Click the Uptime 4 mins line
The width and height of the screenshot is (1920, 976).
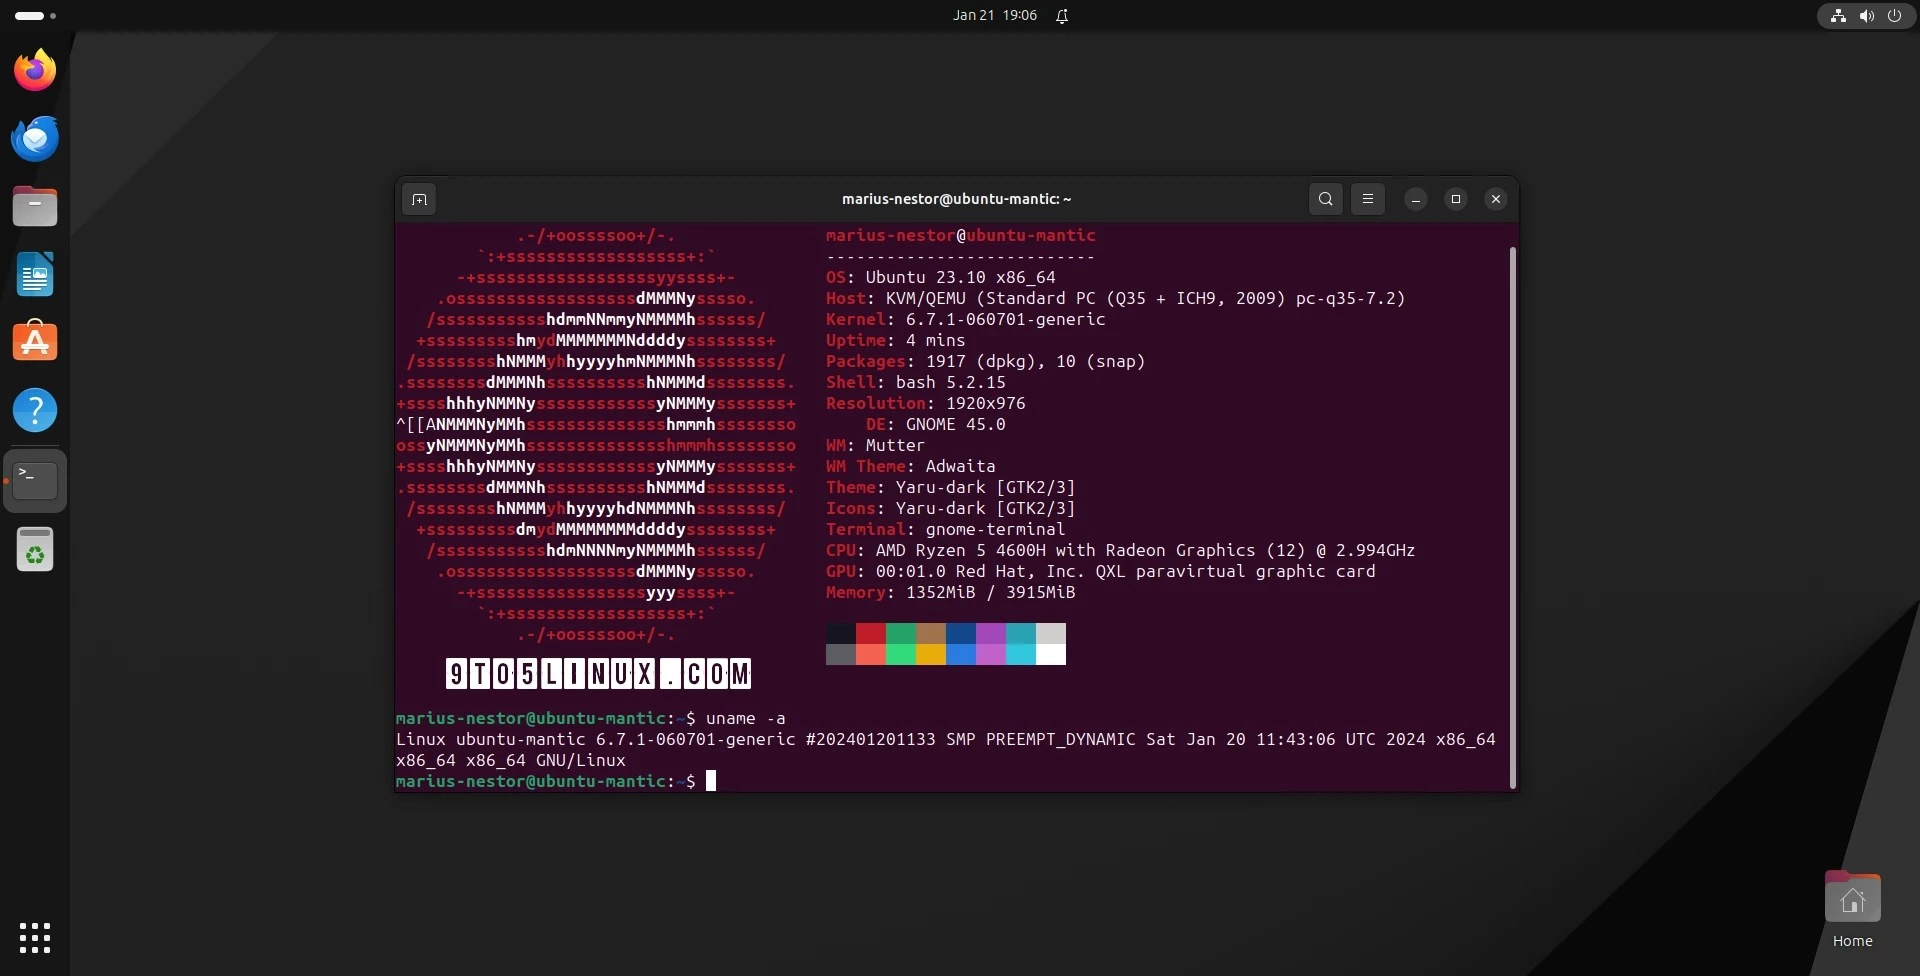tap(895, 340)
